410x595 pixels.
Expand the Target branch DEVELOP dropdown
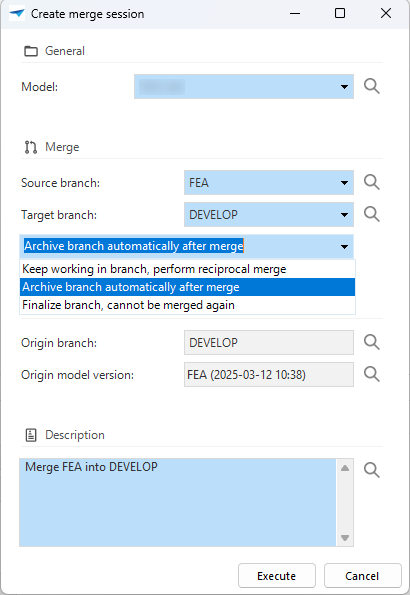(269, 214)
